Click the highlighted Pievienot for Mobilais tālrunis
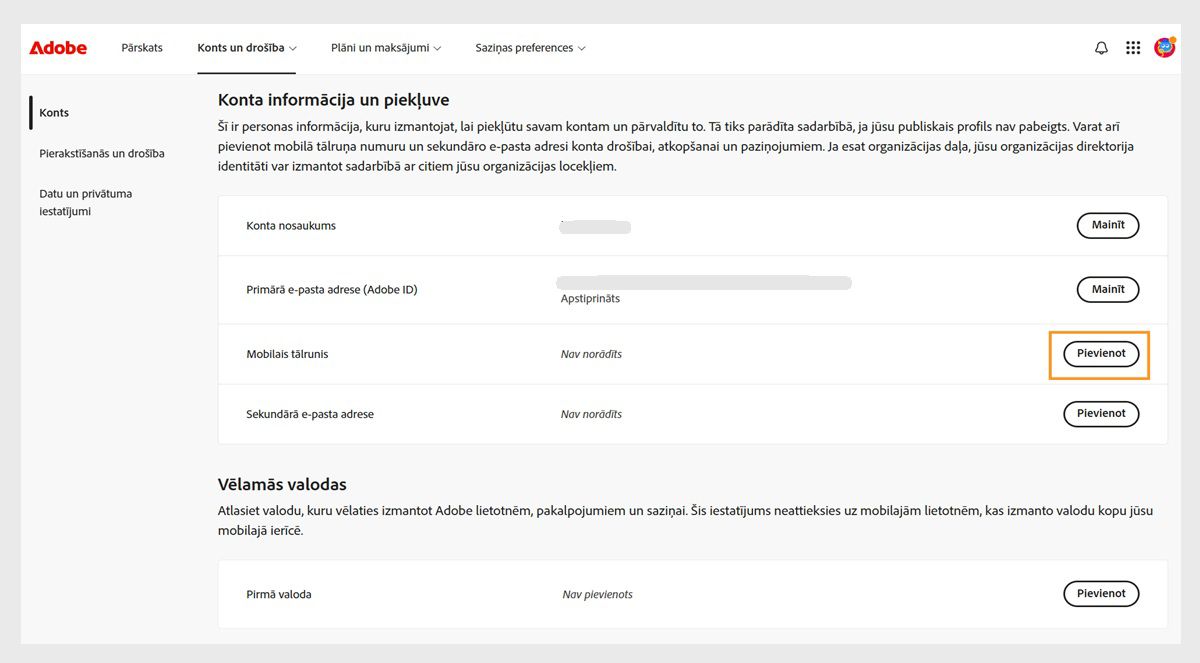The image size is (1200, 663). click(x=1100, y=353)
